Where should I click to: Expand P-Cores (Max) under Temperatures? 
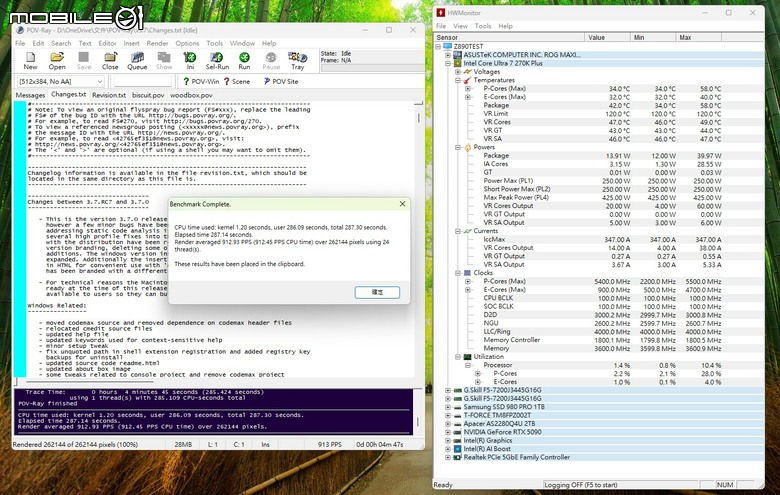468,89
